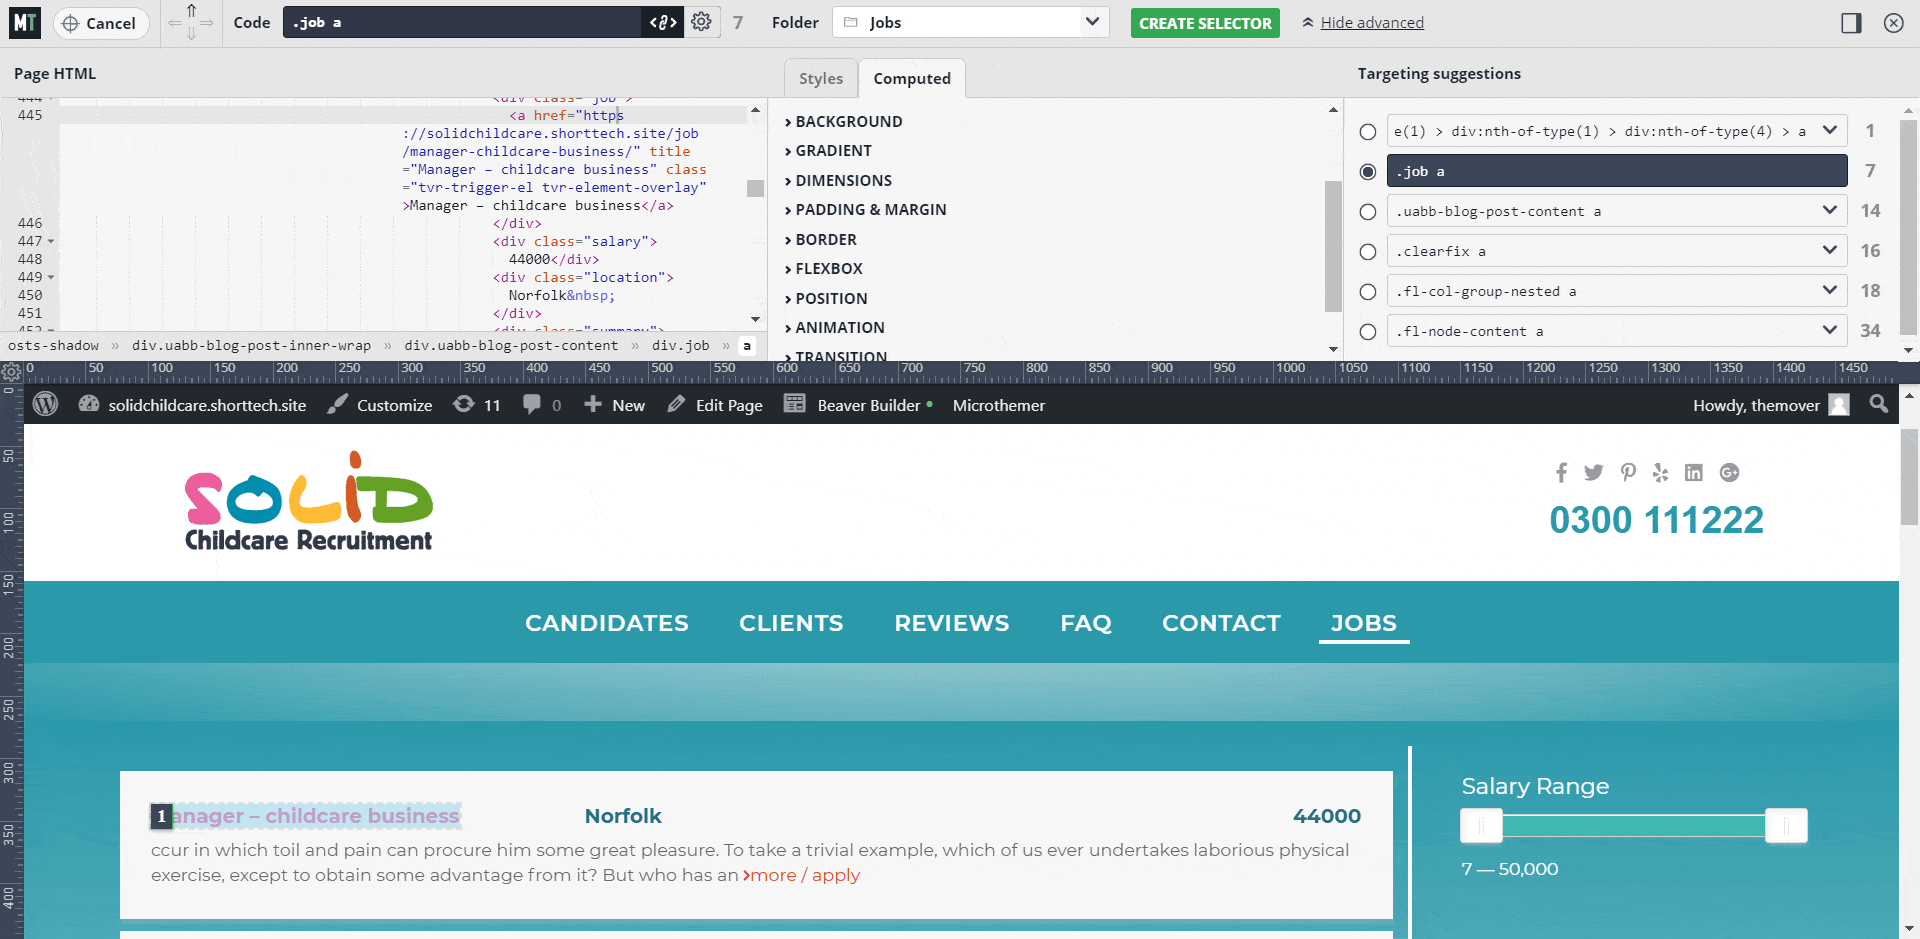Screen dimensions: 1920x939
Task: Click the directional arrows navigation icon
Action: click(189, 22)
